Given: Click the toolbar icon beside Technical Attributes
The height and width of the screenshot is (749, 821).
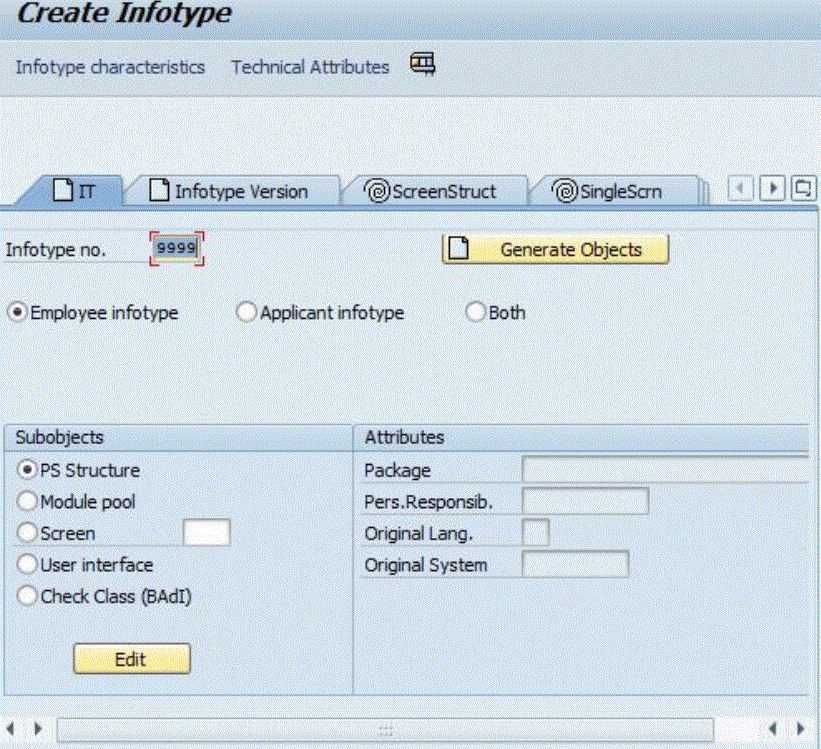Looking at the screenshot, I should 423,65.
